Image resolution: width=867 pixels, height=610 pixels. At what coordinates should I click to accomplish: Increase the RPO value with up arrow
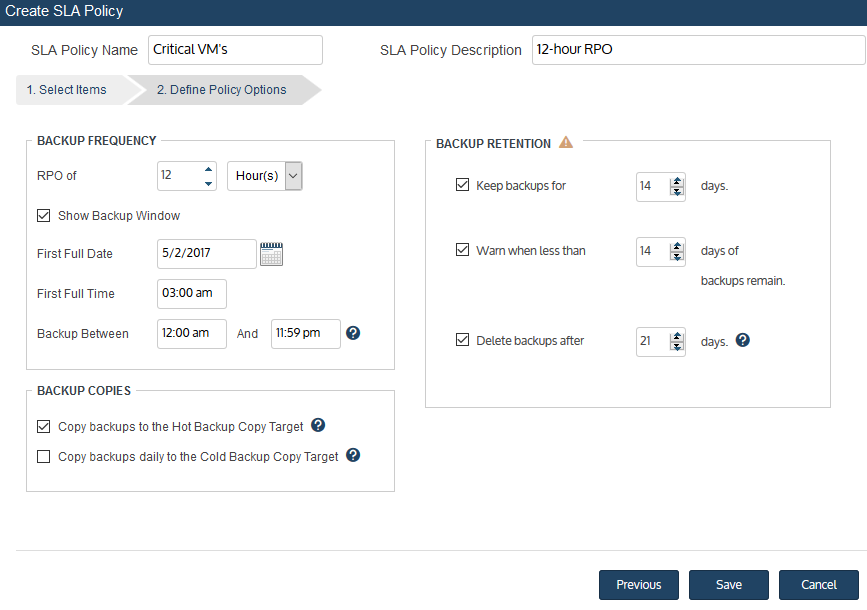[208, 169]
